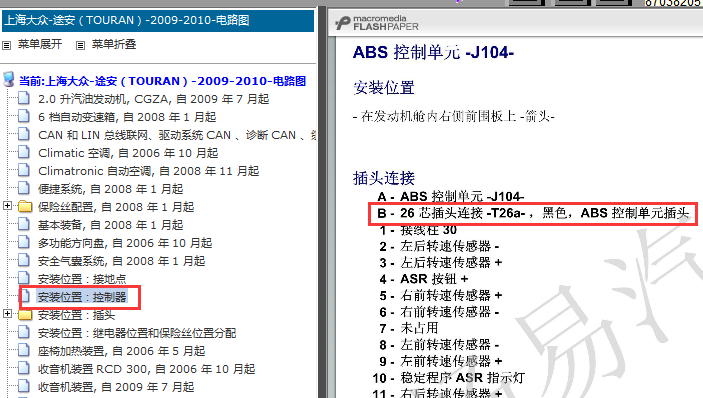Viewport: 703px width, 398px height.
Task: Click page icon of 6 档自动变速箱 entry
Action: coord(24,116)
